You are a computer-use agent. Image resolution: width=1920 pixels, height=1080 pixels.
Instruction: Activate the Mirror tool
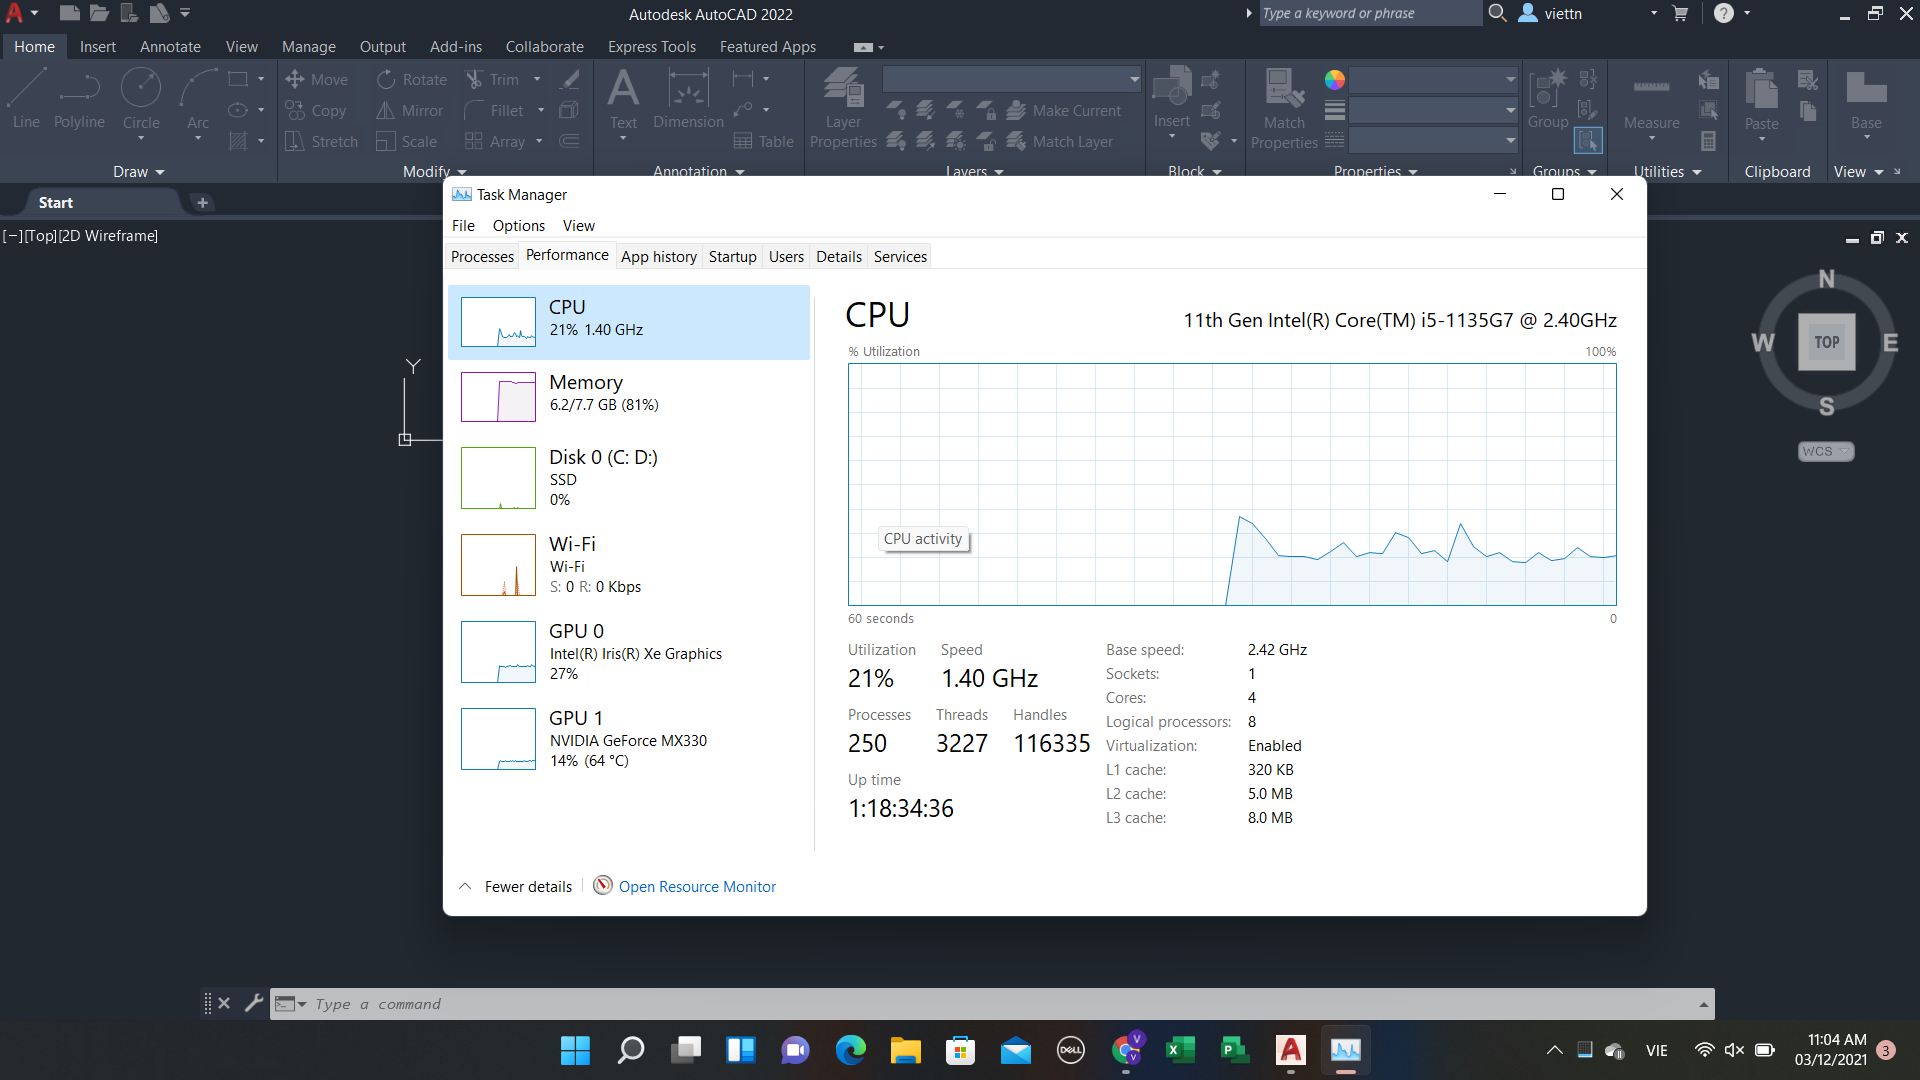coord(409,110)
